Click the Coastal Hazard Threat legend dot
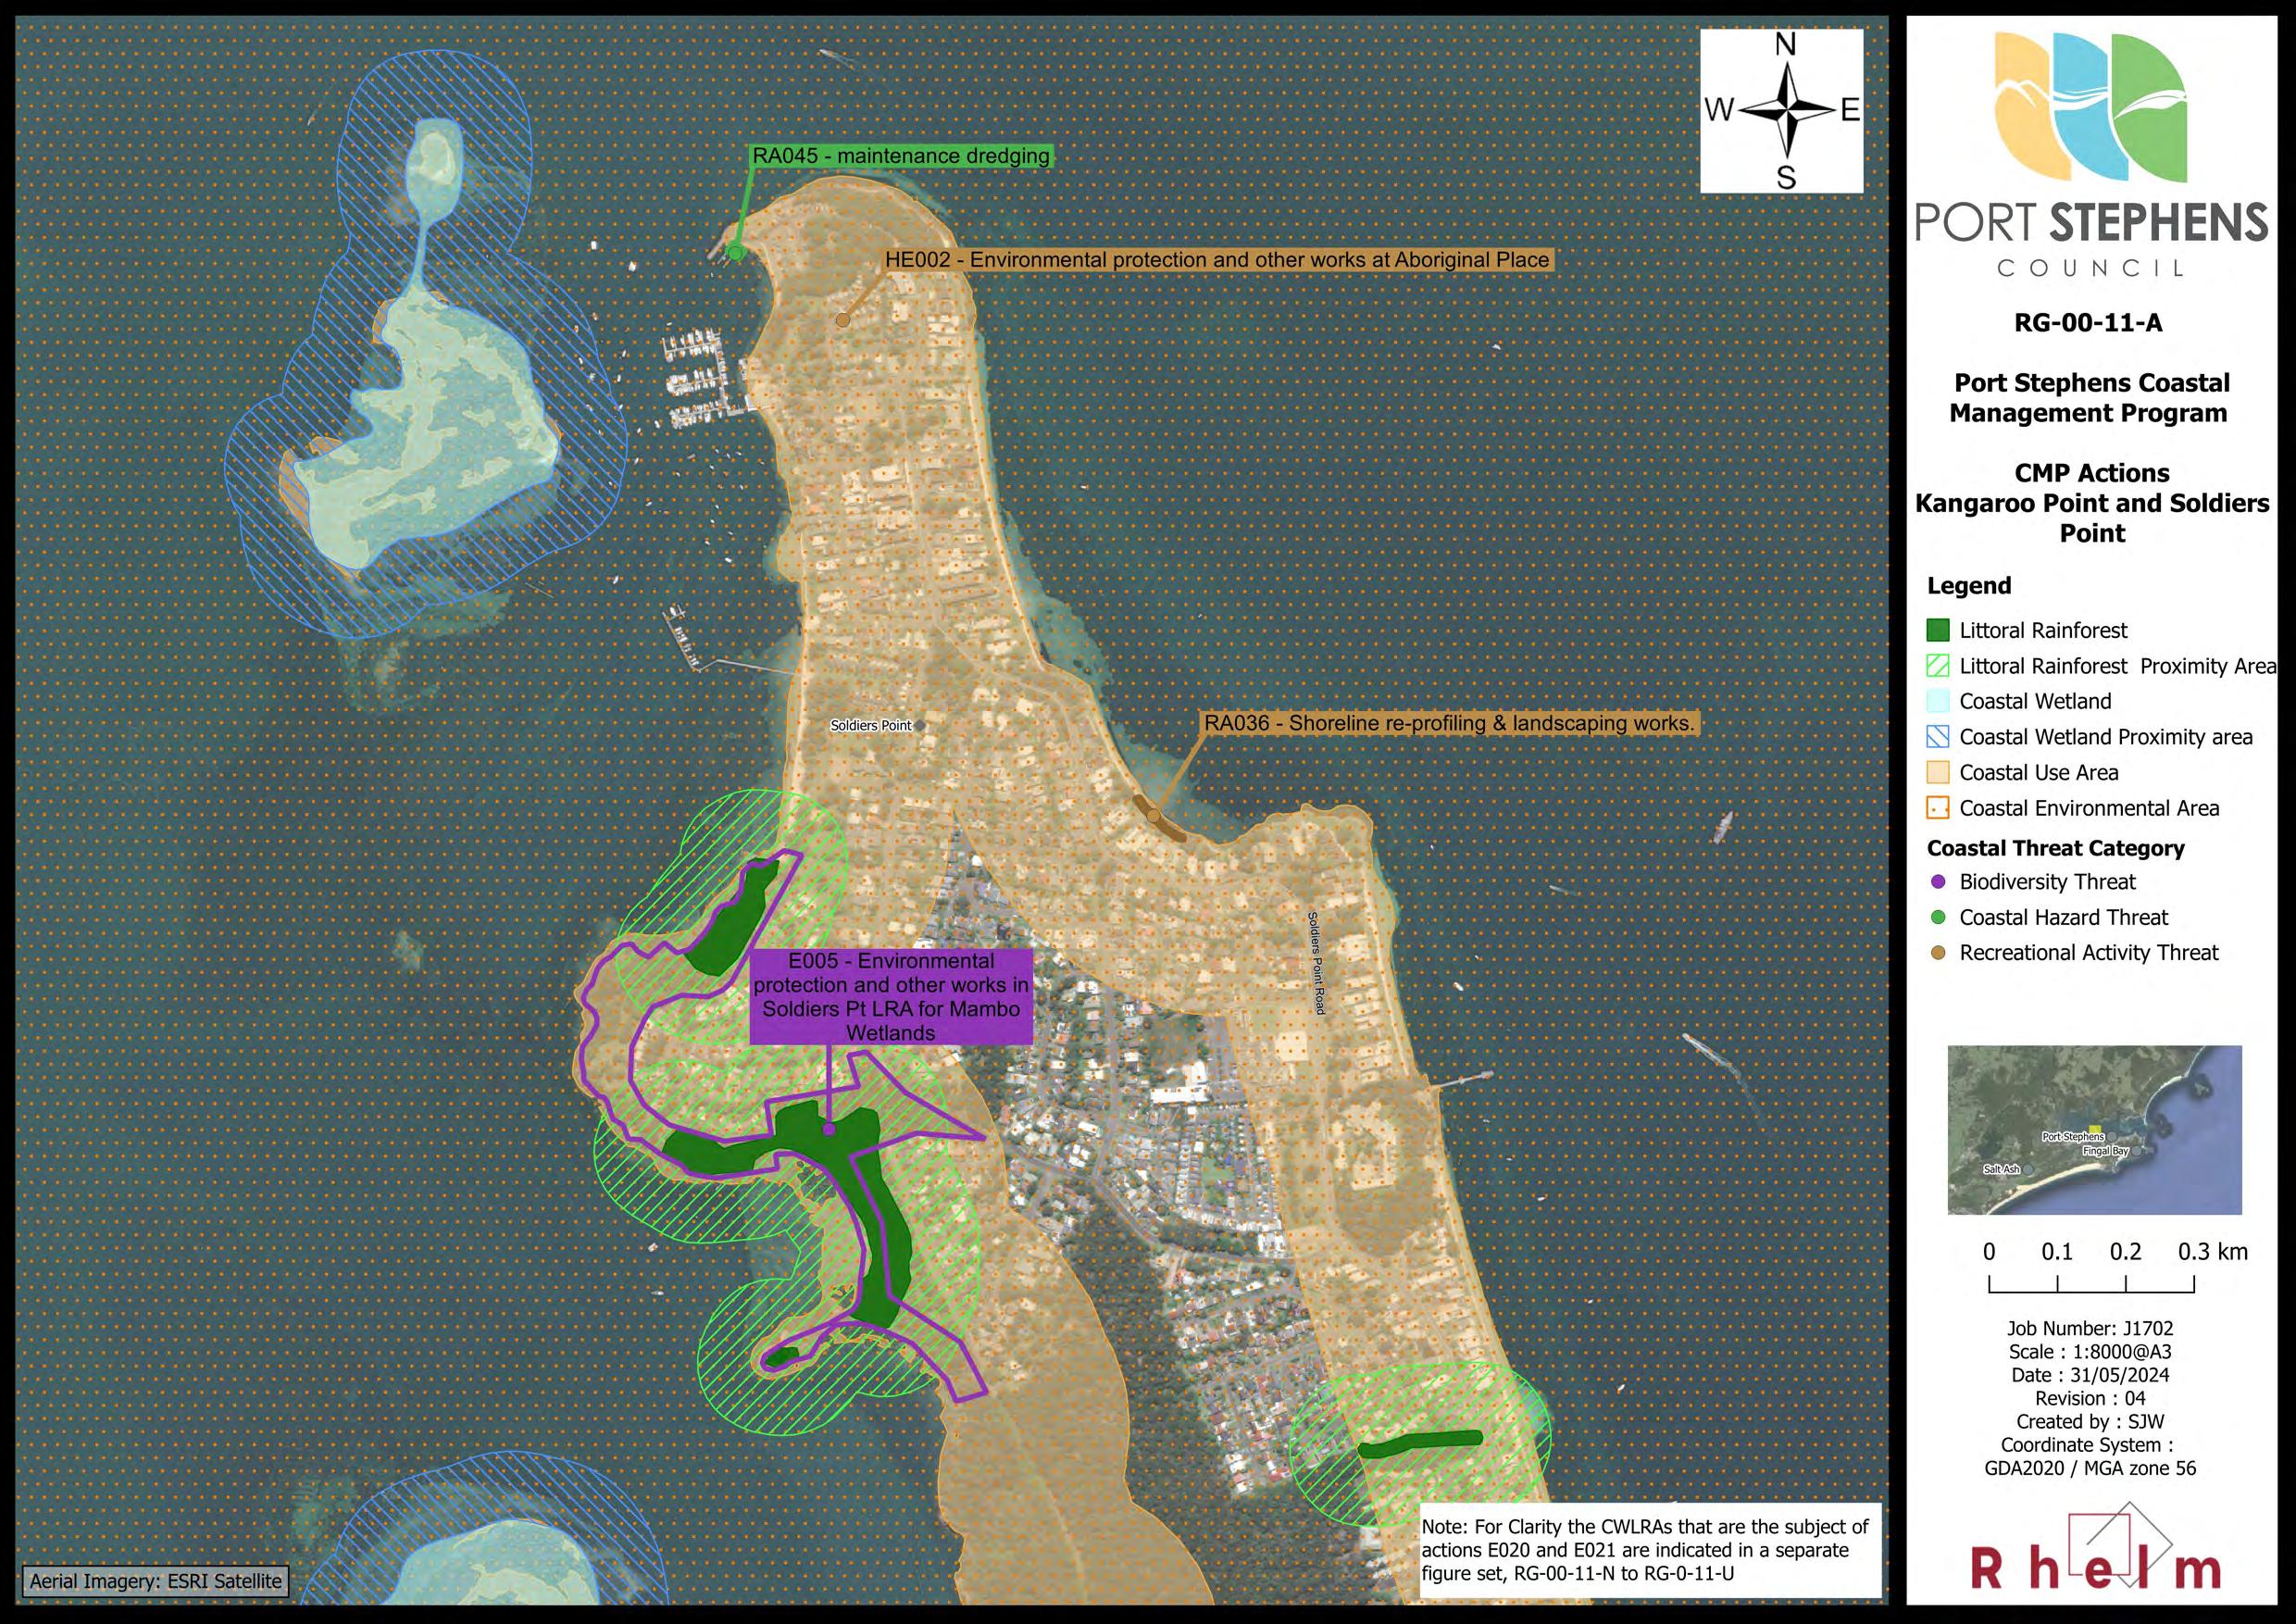This screenshot has width=2296, height=1624. (1938, 917)
